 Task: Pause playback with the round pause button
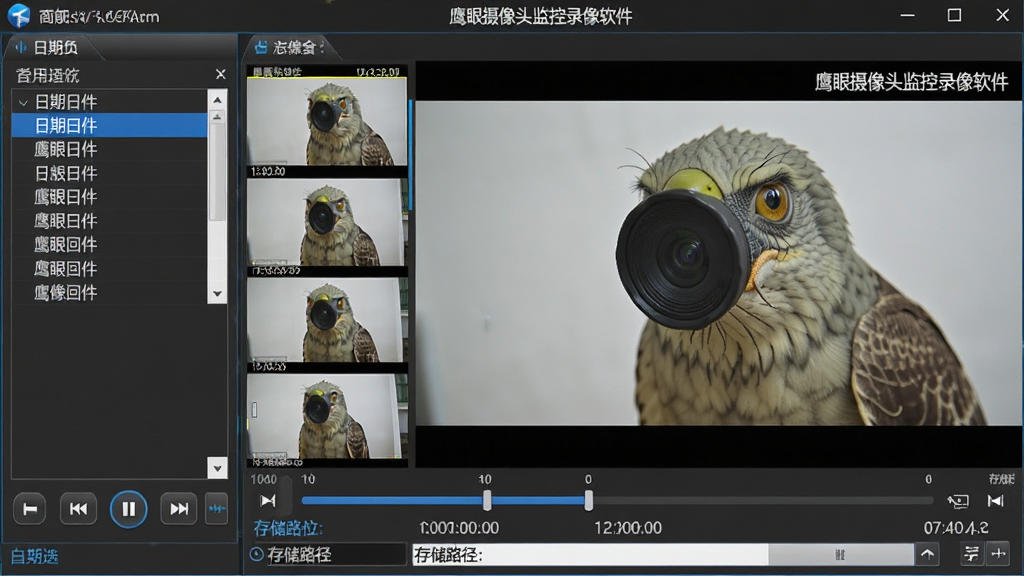[x=128, y=509]
